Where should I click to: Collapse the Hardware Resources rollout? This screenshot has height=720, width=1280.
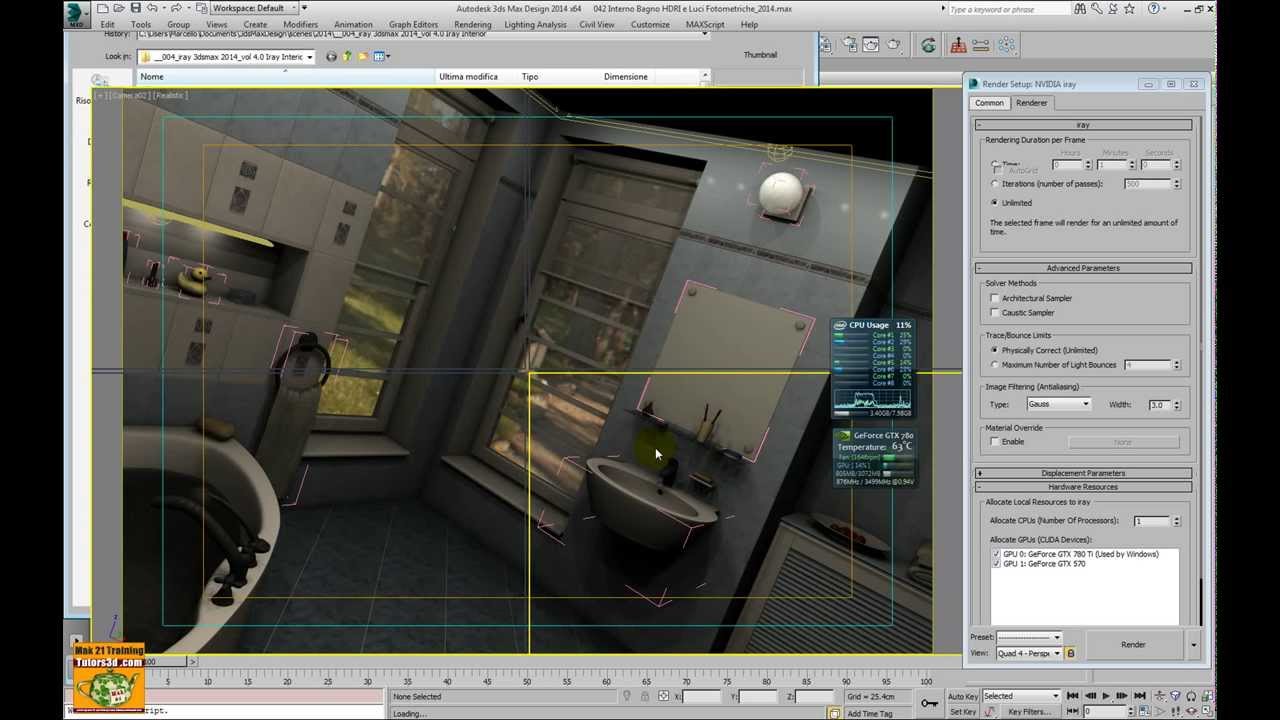pos(1084,487)
